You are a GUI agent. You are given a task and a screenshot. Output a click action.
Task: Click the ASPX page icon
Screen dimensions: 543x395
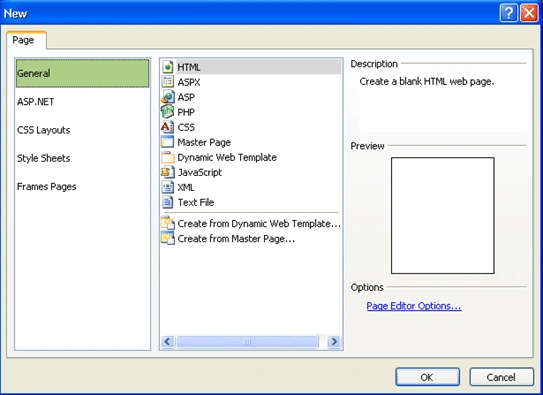168,82
